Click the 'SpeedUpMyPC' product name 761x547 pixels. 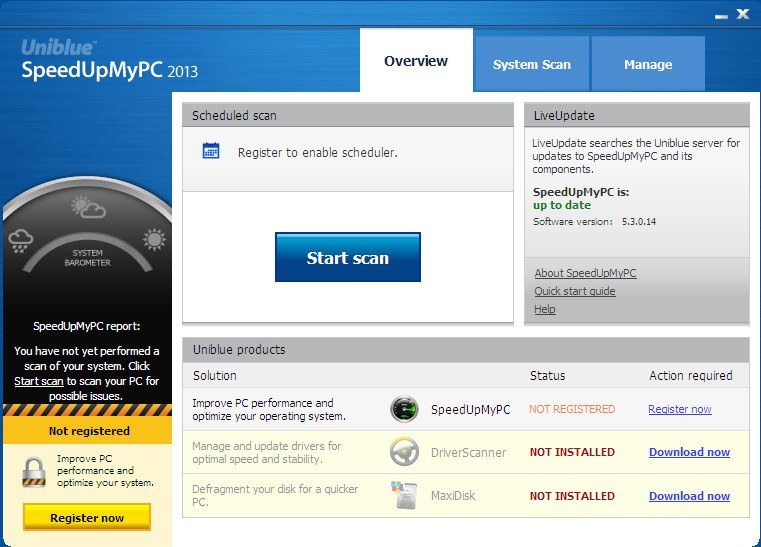470,410
